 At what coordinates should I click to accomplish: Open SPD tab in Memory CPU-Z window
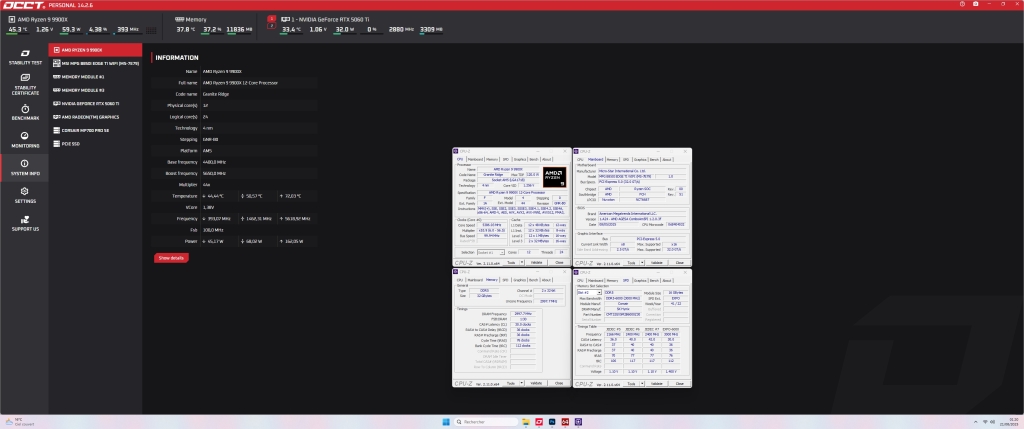[505, 279]
